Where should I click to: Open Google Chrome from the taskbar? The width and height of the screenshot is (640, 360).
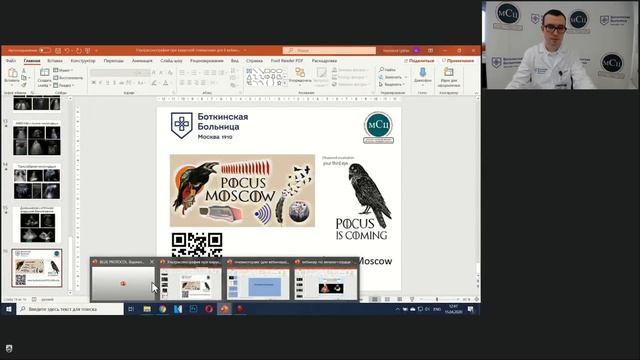point(162,309)
